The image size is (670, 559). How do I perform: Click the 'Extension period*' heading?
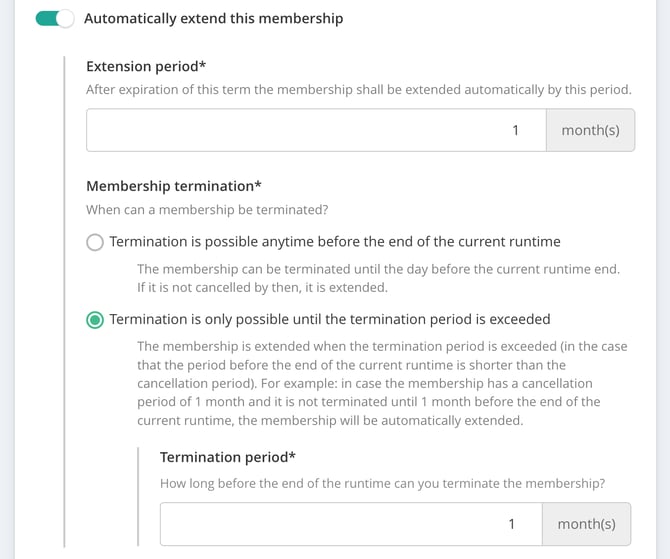146,66
